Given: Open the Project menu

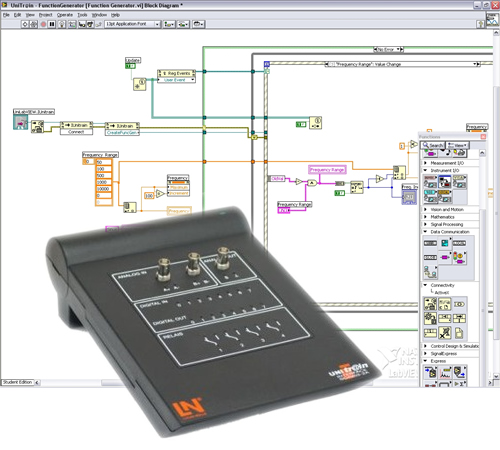Looking at the screenshot, I should point(45,15).
